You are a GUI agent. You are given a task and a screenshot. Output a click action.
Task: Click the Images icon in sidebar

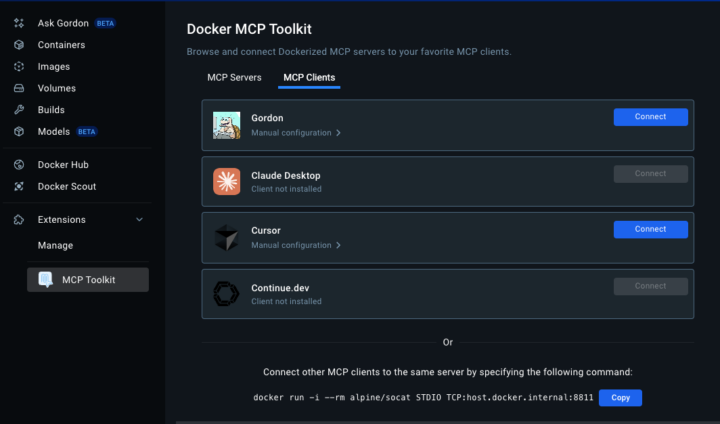point(19,67)
